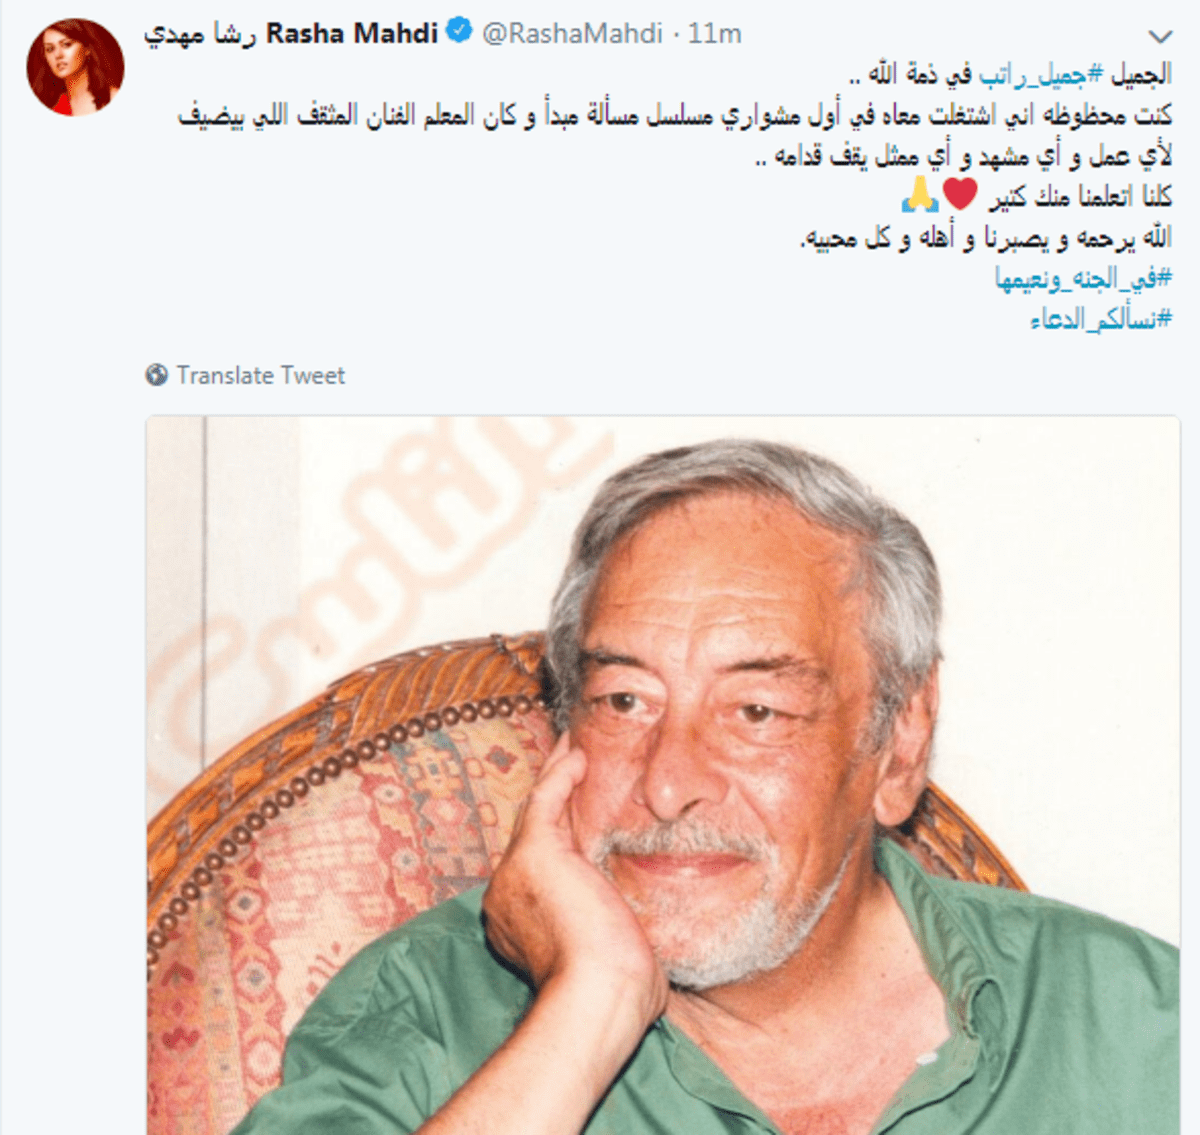Click the text كلنا اتعلمنا منك كتير
Image resolution: width=1200 pixels, height=1135 pixels.
click(1080, 196)
